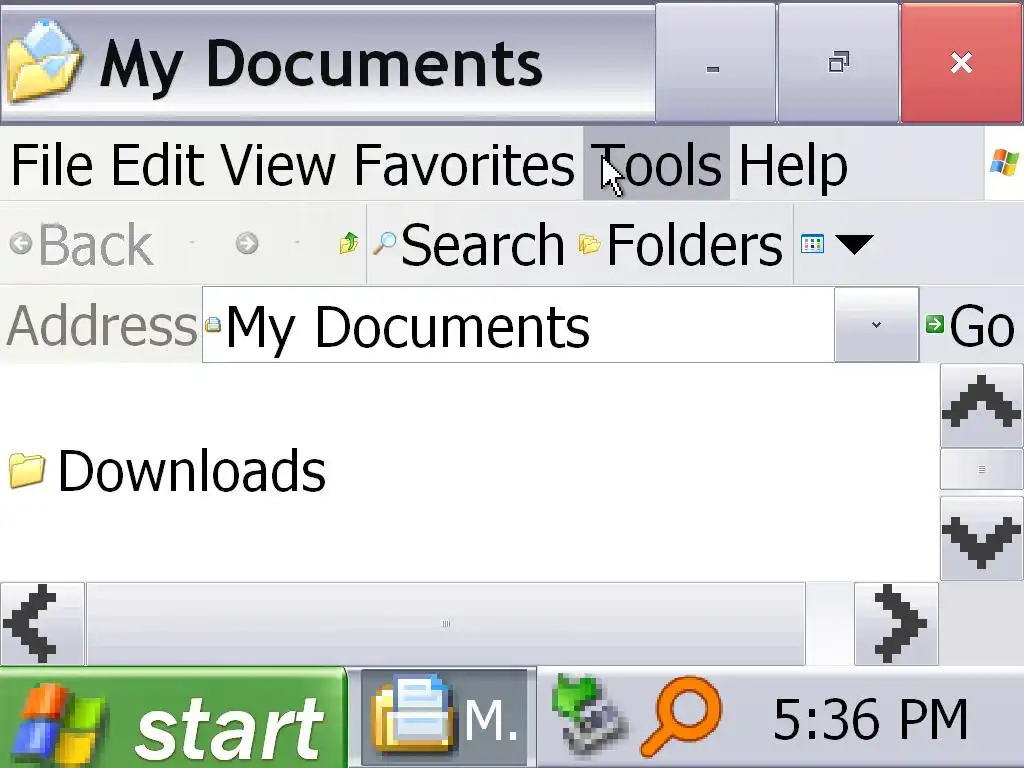
Task: Click the horizontal scrollbar thumb
Action: click(x=445, y=624)
